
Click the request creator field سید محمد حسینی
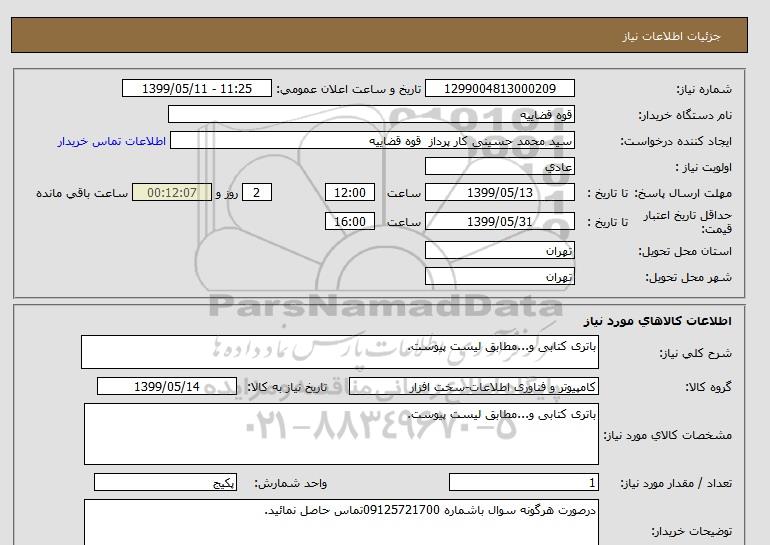372,140
